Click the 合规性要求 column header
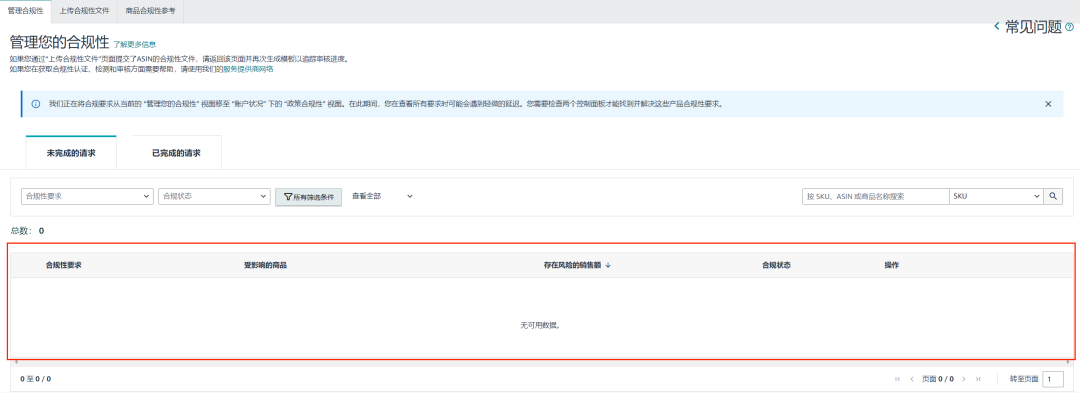This screenshot has height=397, width=1080. tap(63, 265)
